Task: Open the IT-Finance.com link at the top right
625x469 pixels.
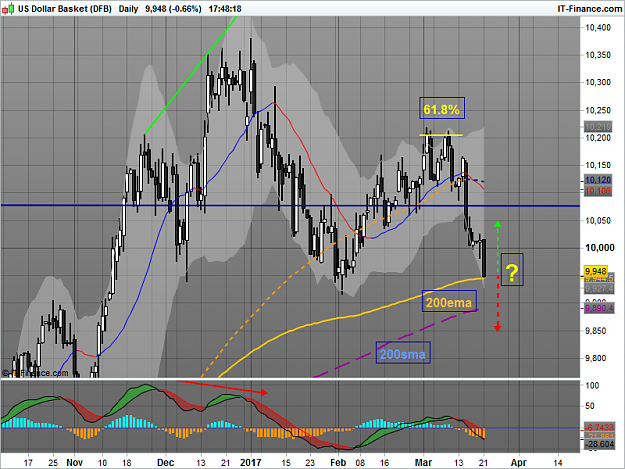Action: [590, 9]
